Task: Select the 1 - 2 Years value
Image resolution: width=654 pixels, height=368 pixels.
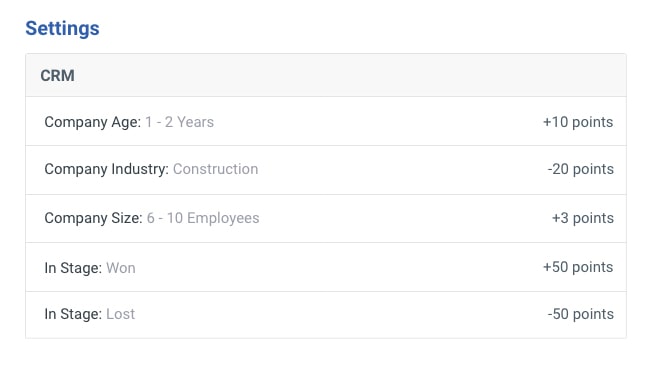Action: (179, 122)
